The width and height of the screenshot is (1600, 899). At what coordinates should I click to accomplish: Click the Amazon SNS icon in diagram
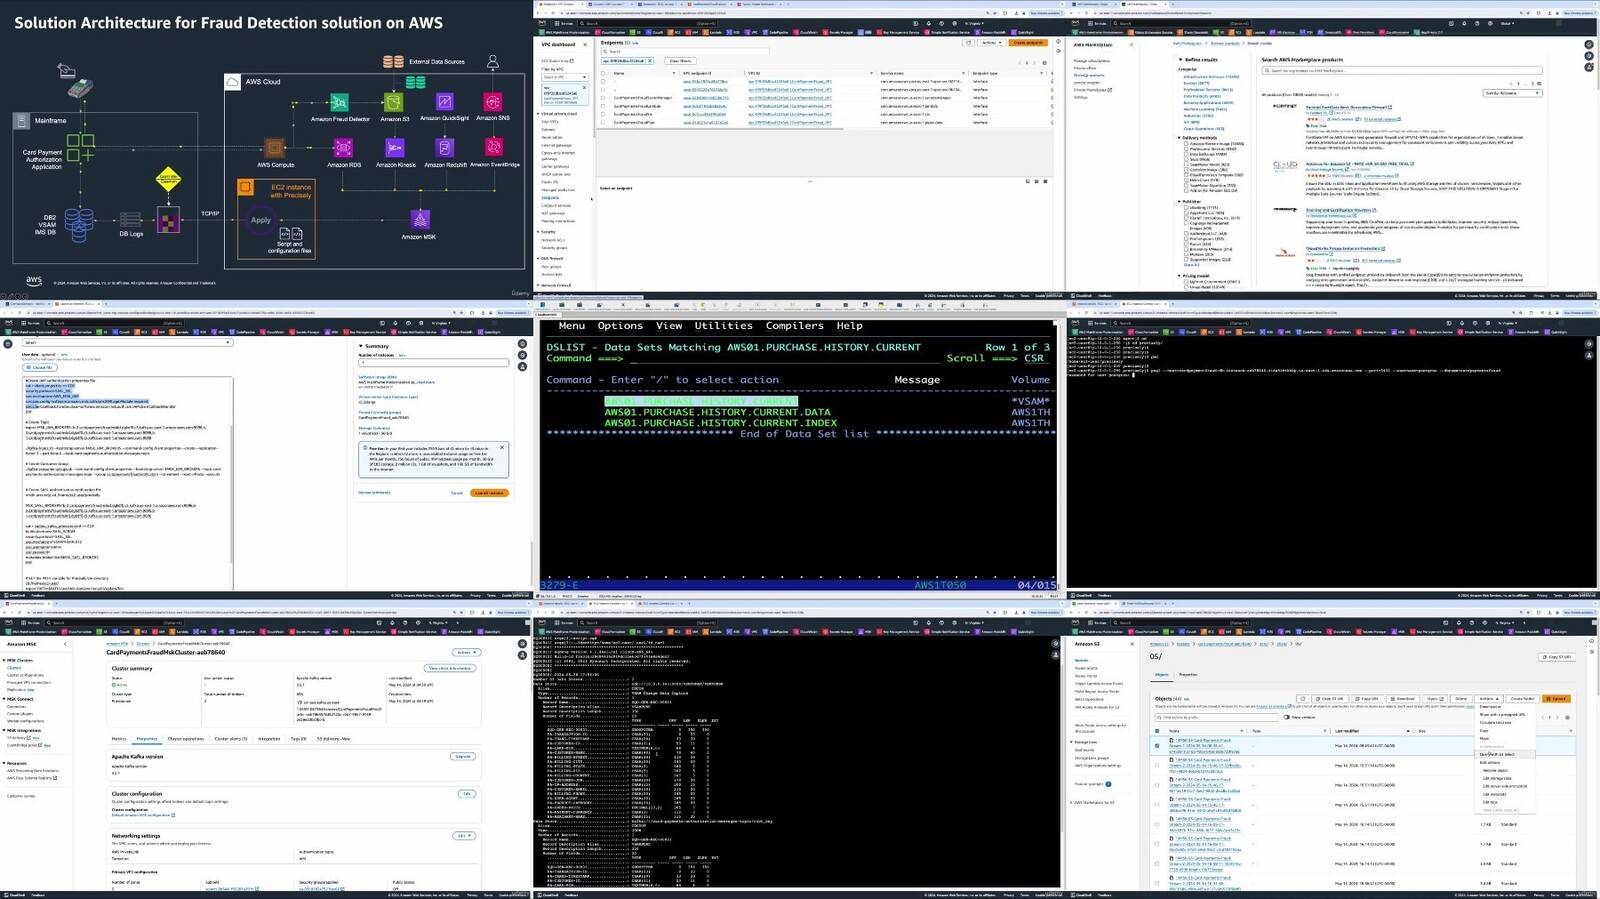pyautogui.click(x=493, y=102)
